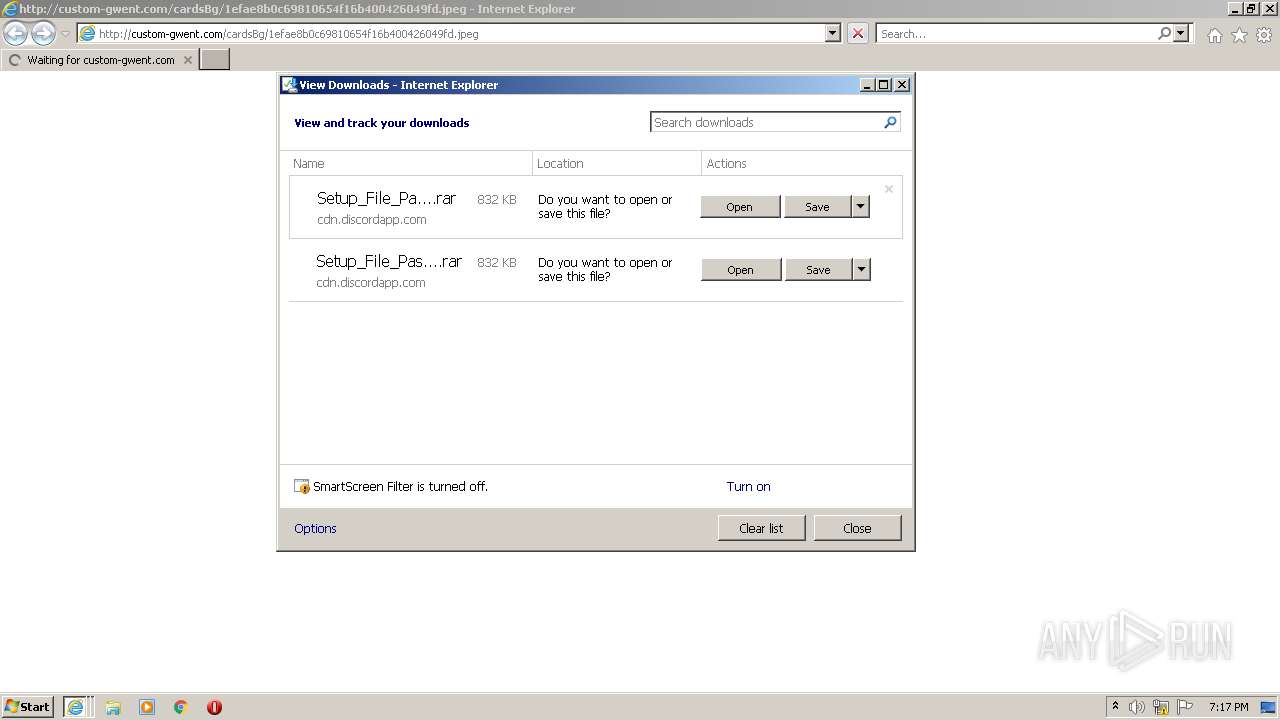Open Internet Explorer from the taskbar
Image resolution: width=1280 pixels, height=720 pixels.
76,707
